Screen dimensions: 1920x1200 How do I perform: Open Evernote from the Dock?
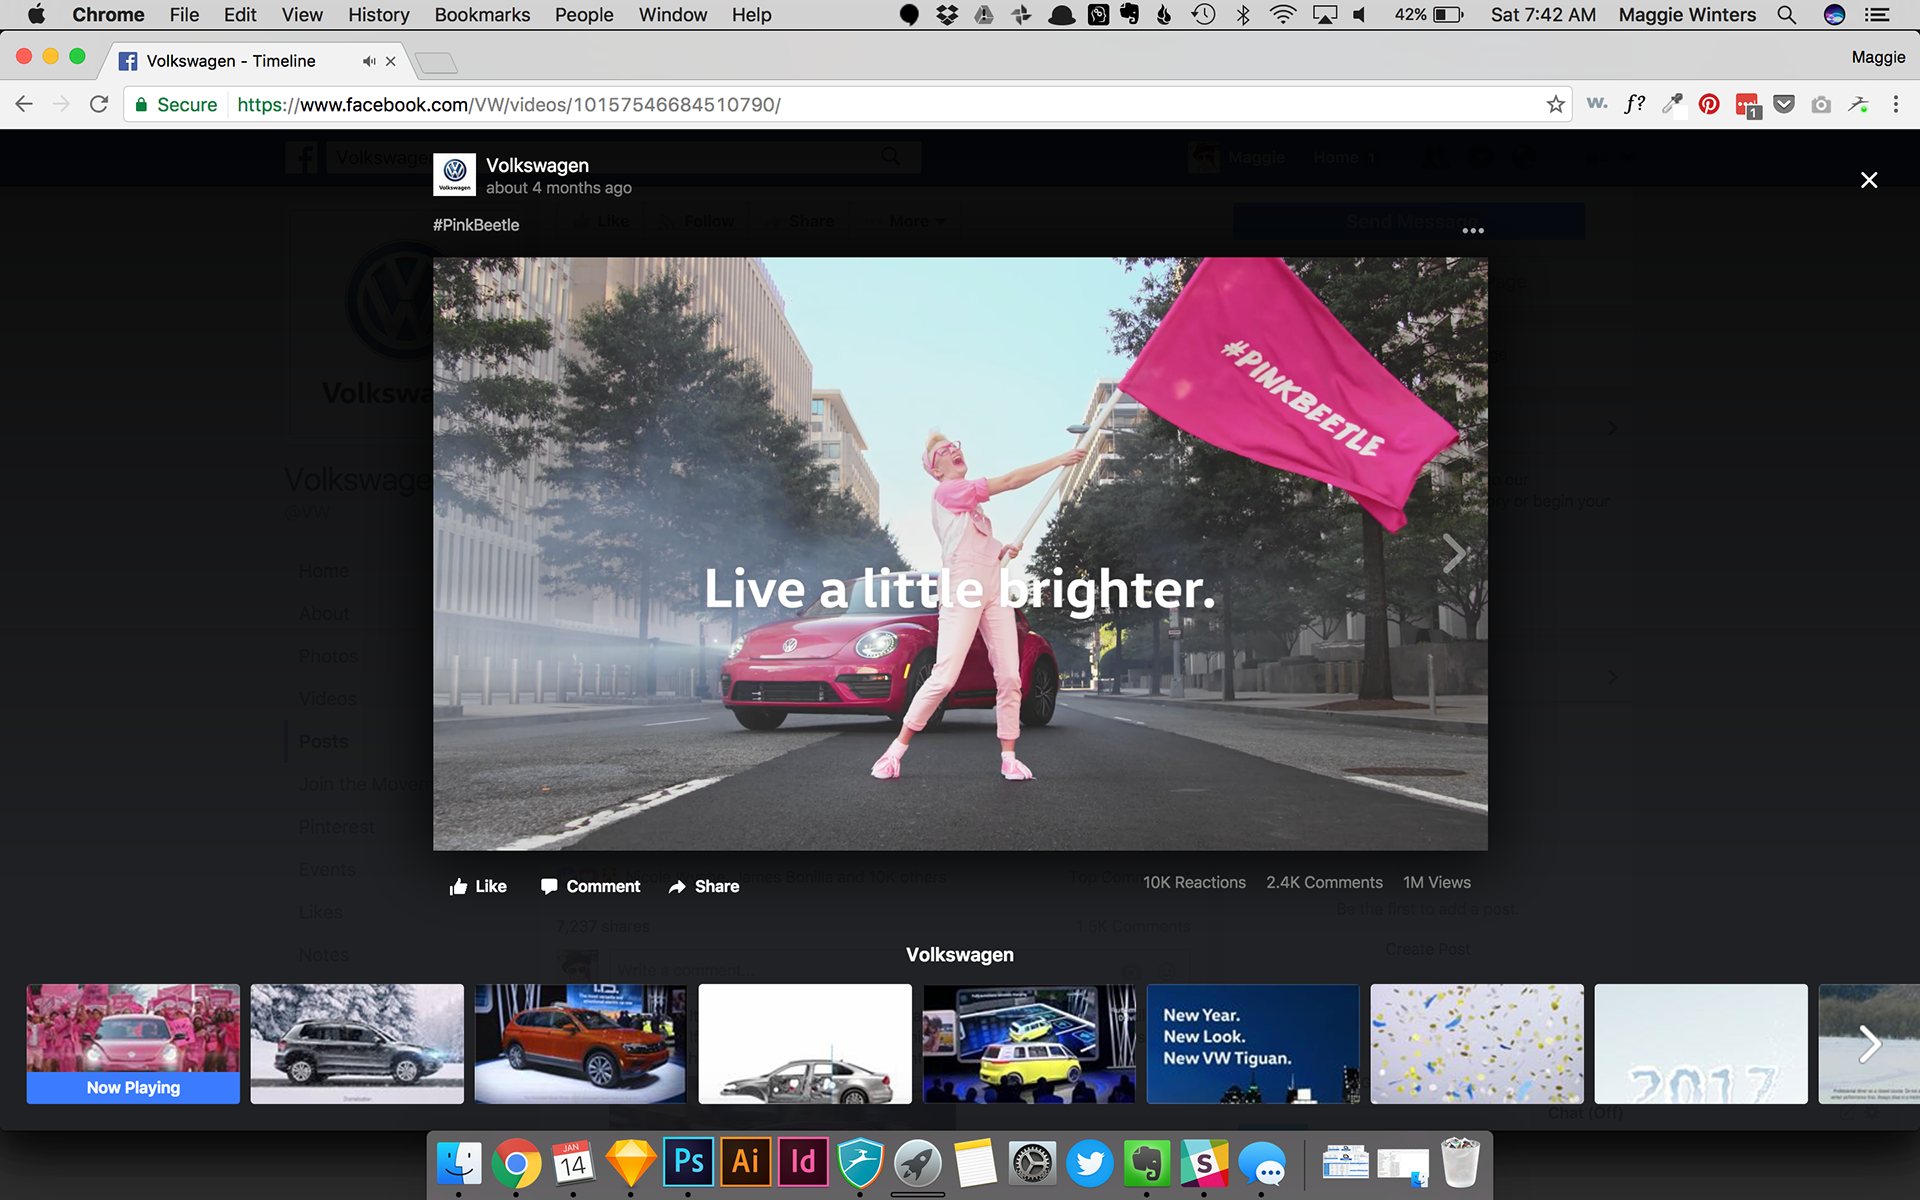pos(1147,1164)
